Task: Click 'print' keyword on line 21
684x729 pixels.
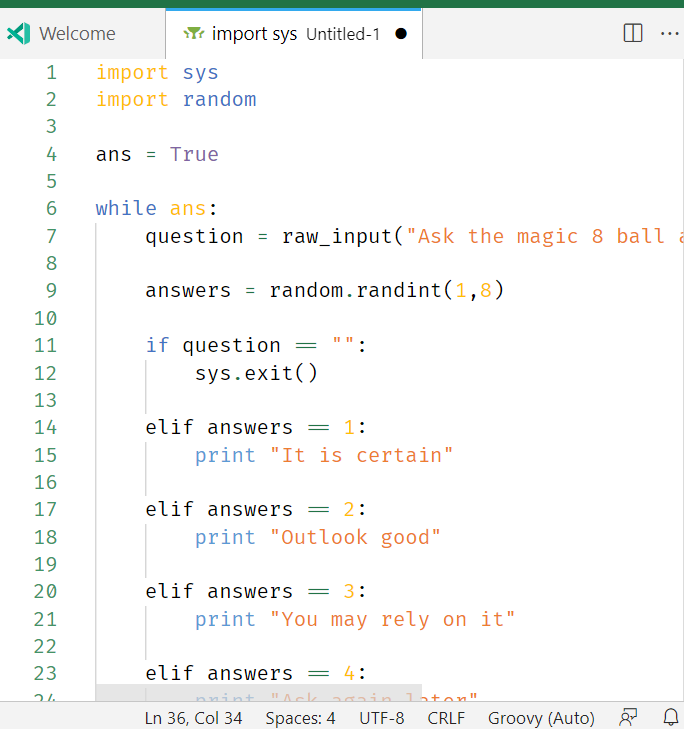Action: (x=226, y=619)
